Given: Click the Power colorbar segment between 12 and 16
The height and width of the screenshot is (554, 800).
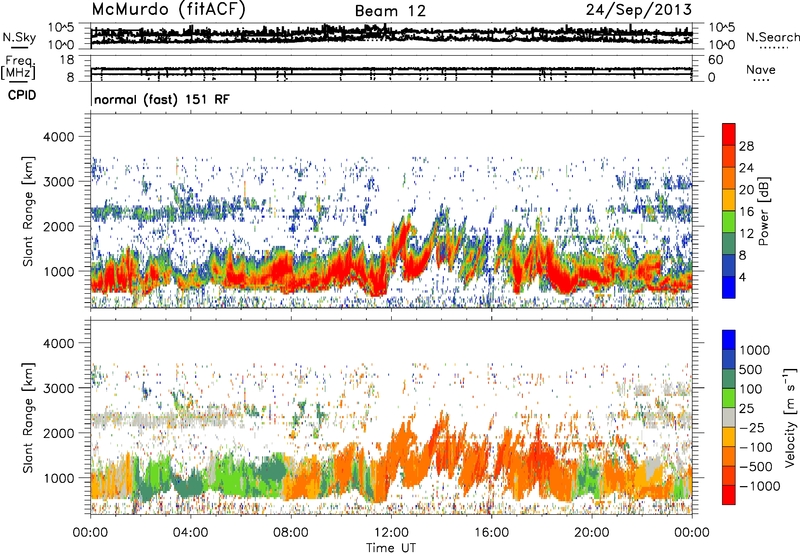Looking at the screenshot, I should point(729,222).
